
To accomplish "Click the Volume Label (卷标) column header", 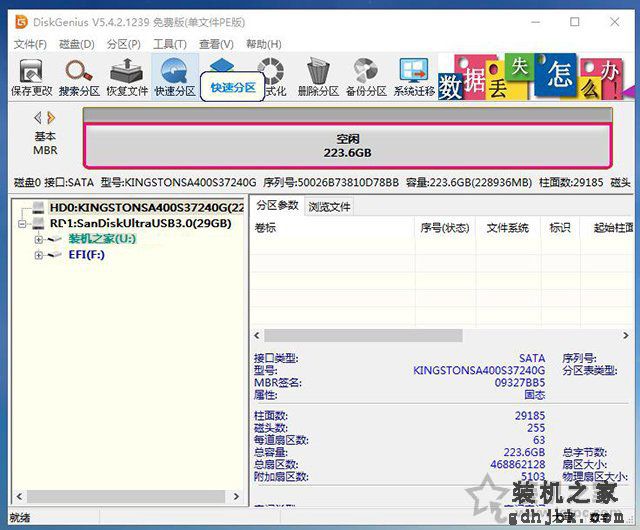I will pyautogui.click(x=333, y=227).
